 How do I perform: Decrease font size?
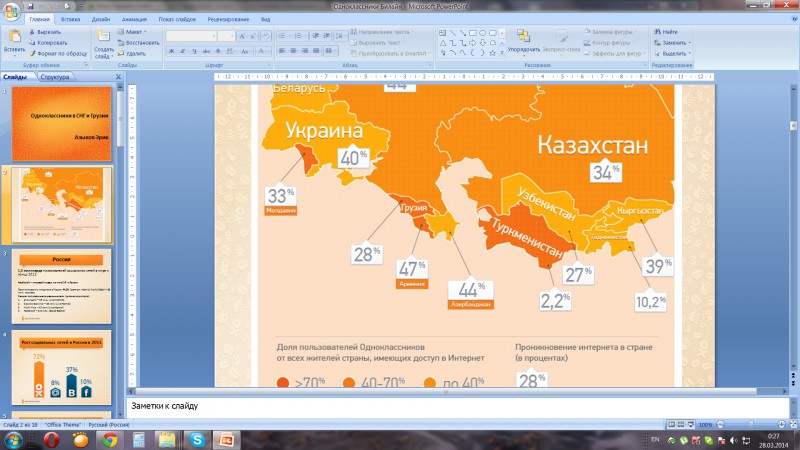pyautogui.click(x=253, y=36)
